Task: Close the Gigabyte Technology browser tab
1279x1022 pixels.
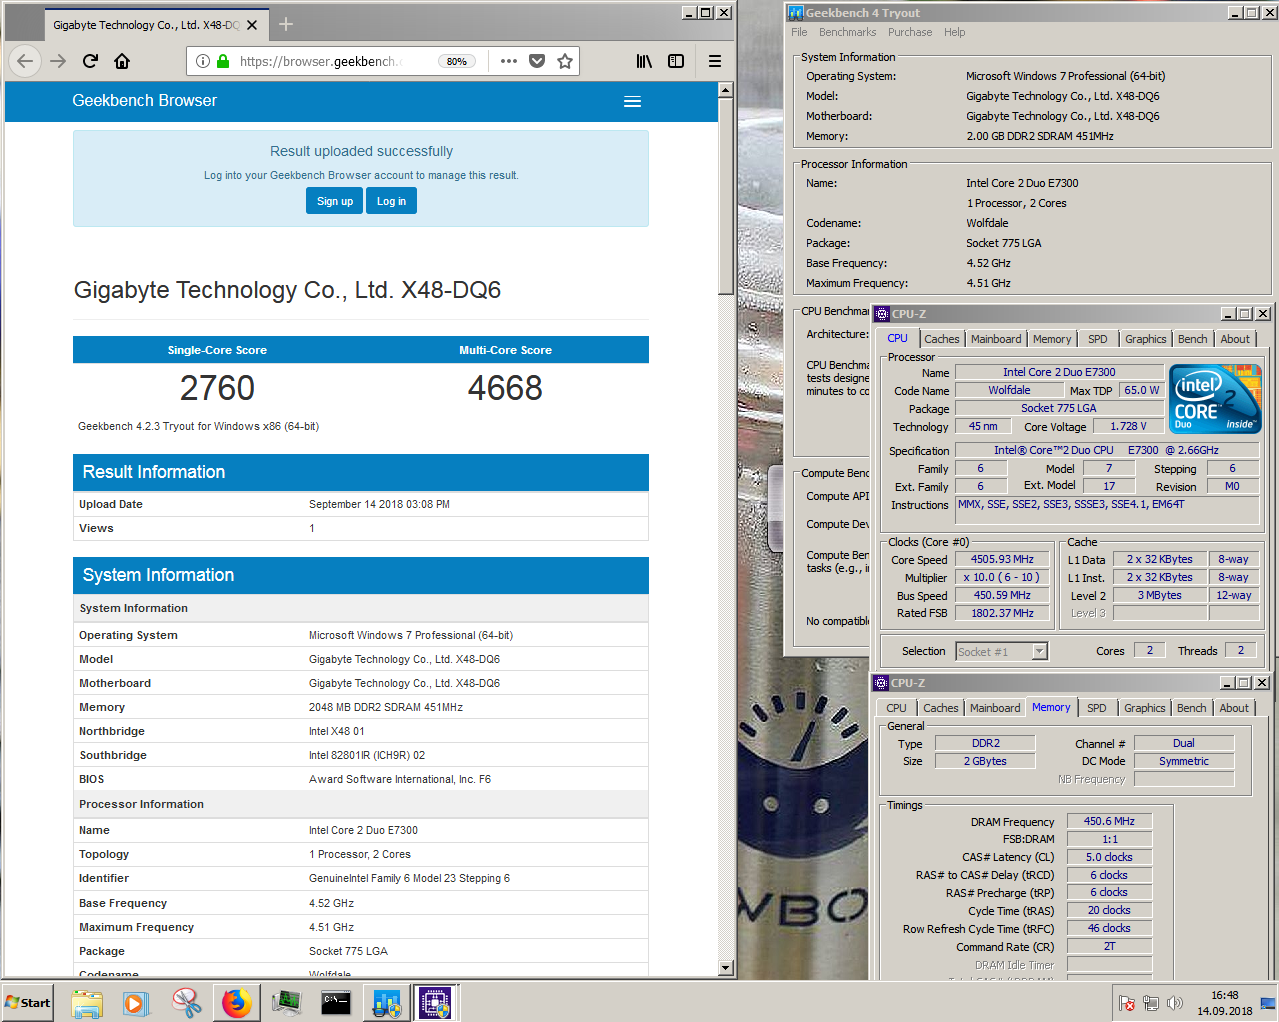Action: (252, 25)
